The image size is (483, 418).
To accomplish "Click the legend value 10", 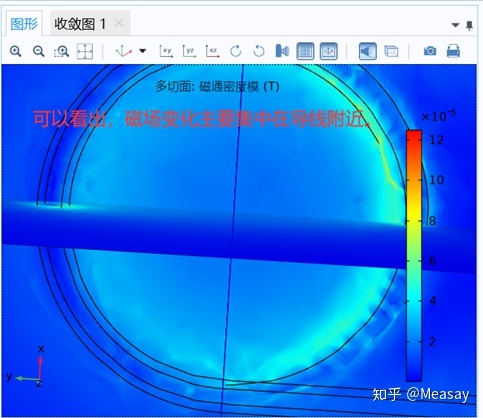I will pyautogui.click(x=437, y=180).
